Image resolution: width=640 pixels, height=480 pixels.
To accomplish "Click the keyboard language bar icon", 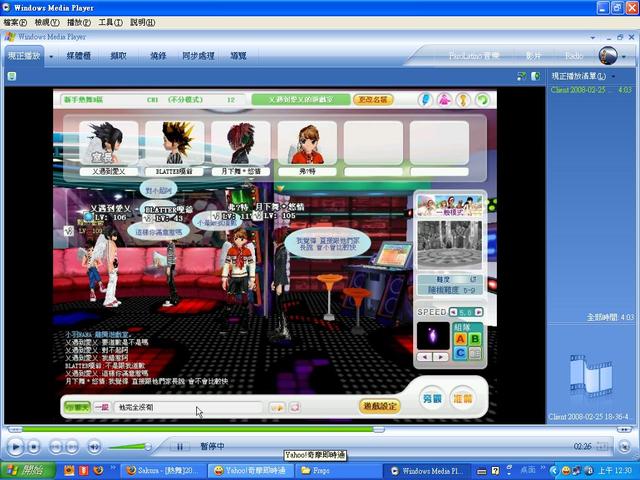I will (x=482, y=471).
